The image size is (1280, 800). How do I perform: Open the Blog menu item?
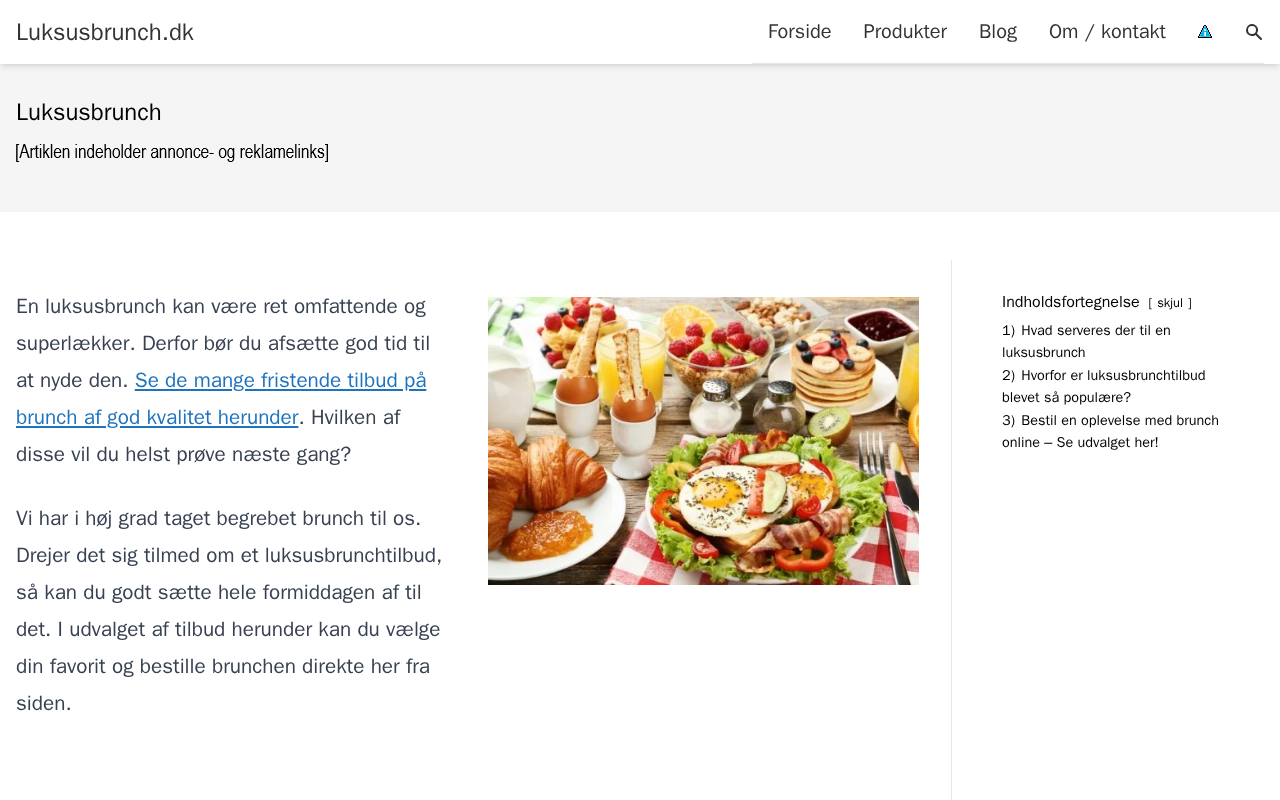tap(998, 32)
